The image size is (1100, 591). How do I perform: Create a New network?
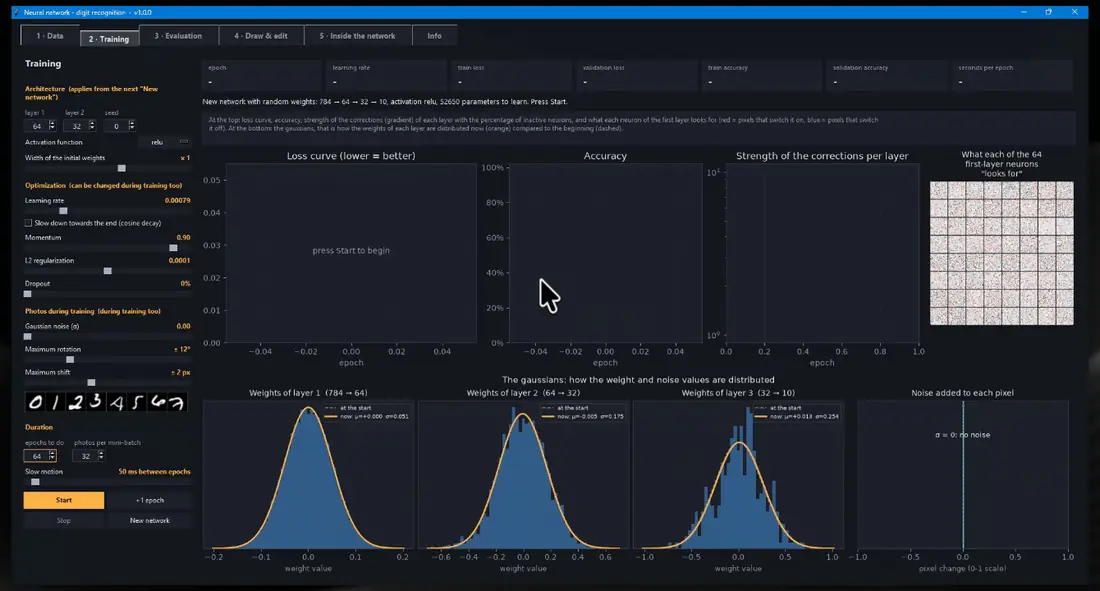(149, 520)
